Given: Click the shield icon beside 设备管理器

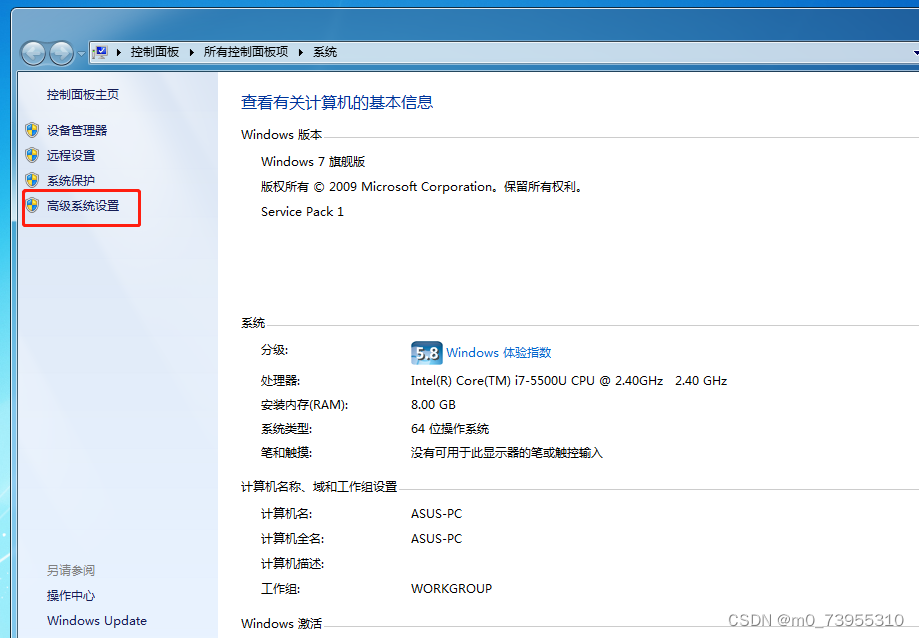Looking at the screenshot, I should (x=32, y=130).
